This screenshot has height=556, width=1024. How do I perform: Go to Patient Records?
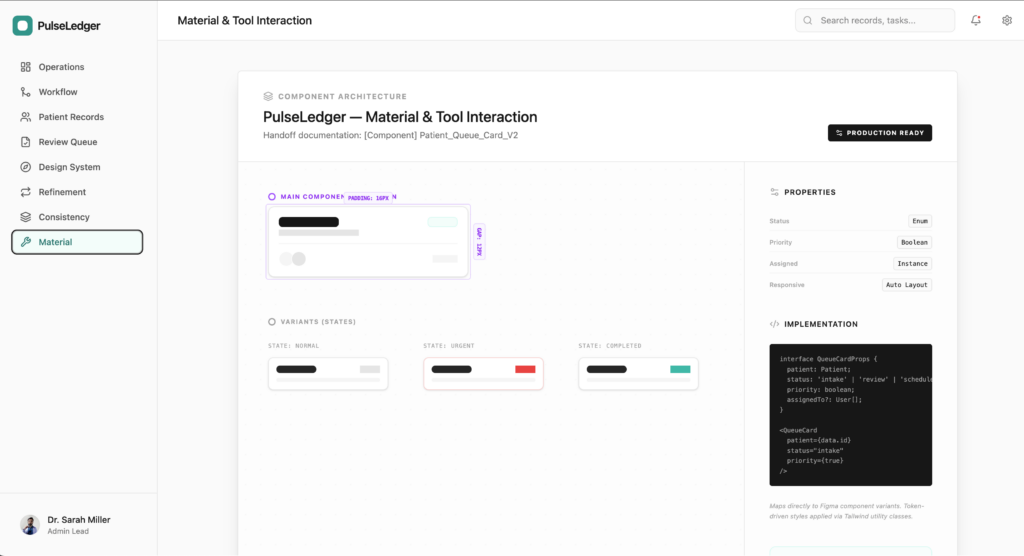(77, 117)
